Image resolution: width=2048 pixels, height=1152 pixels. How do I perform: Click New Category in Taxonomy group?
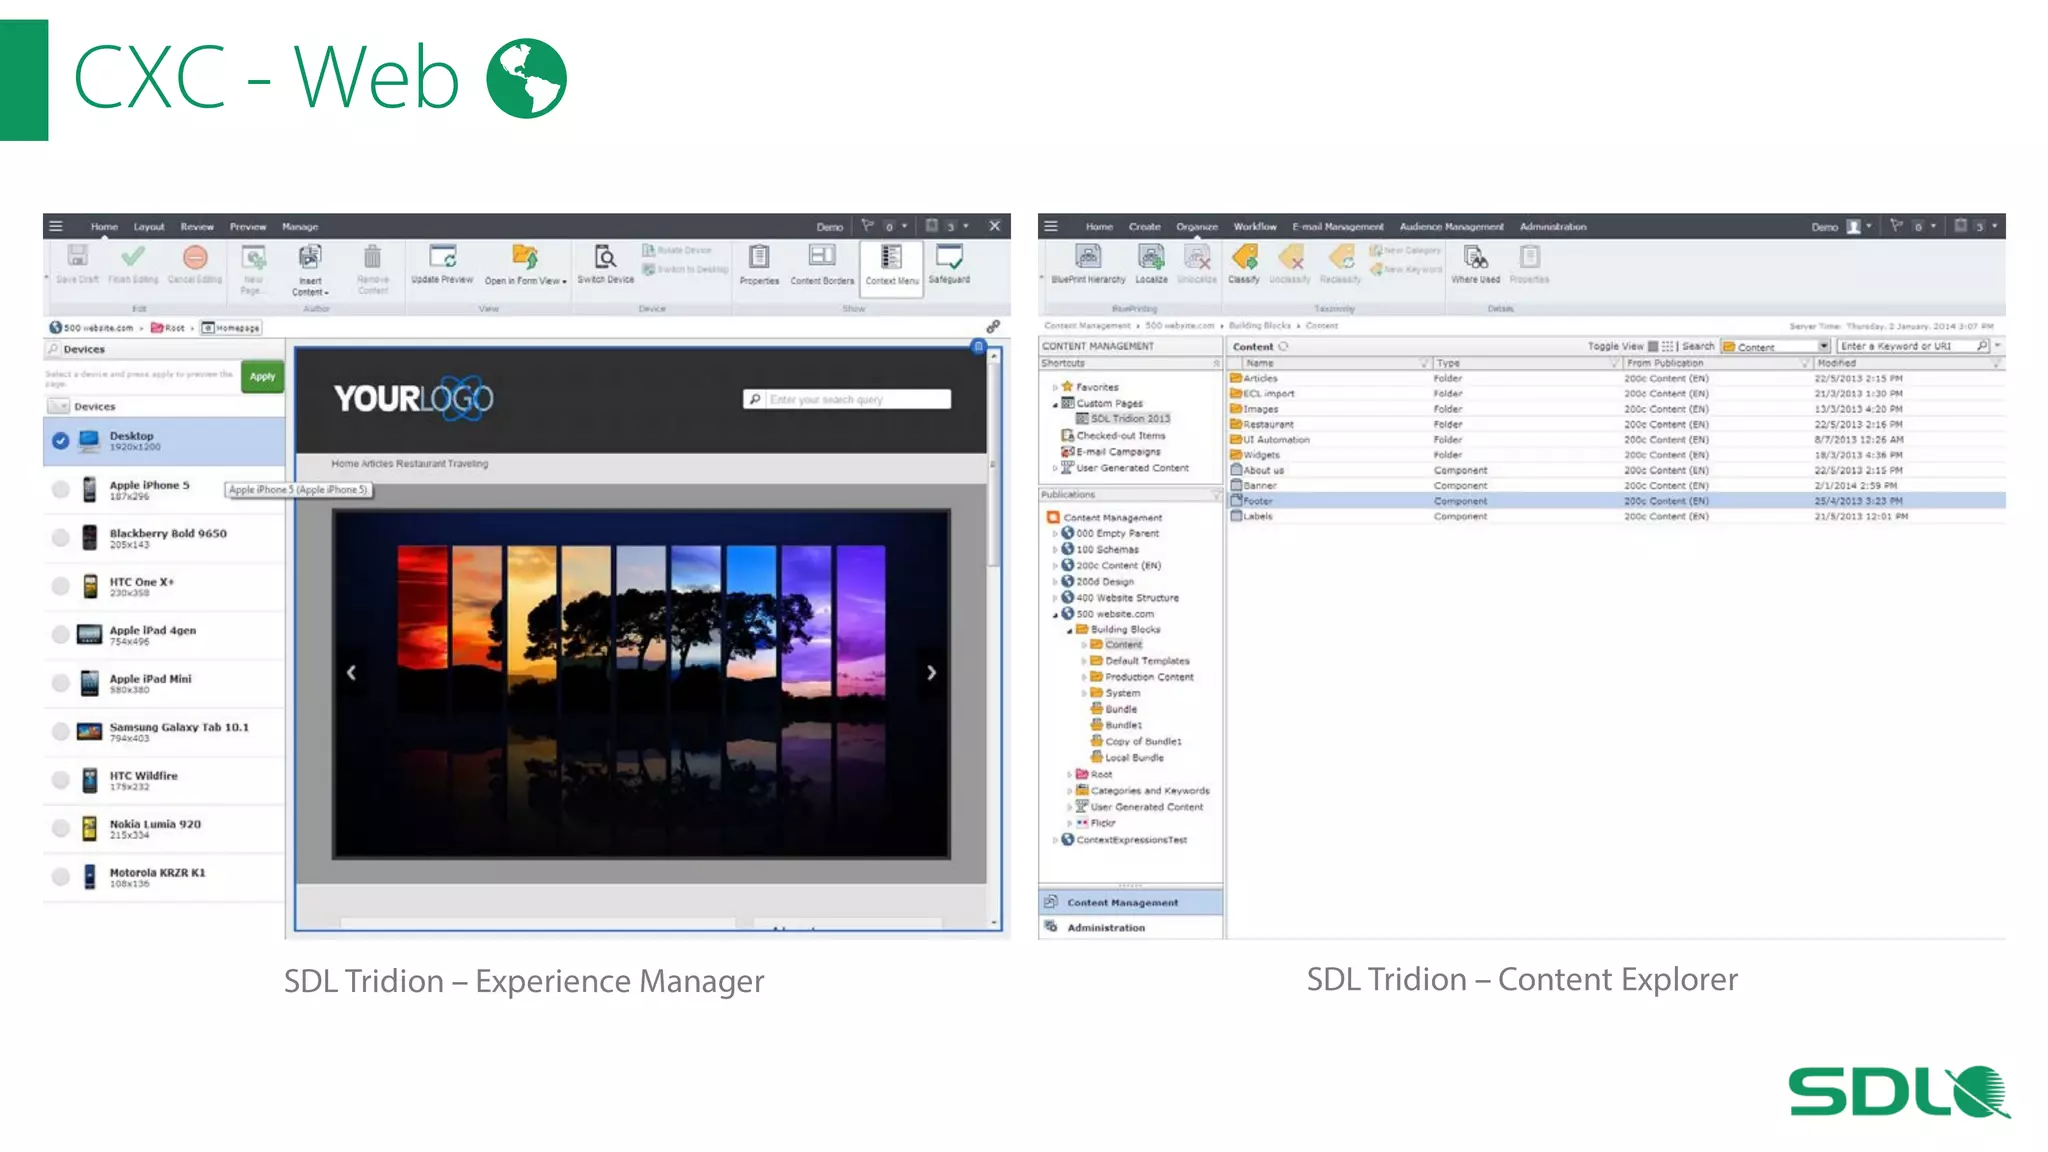coord(1405,250)
